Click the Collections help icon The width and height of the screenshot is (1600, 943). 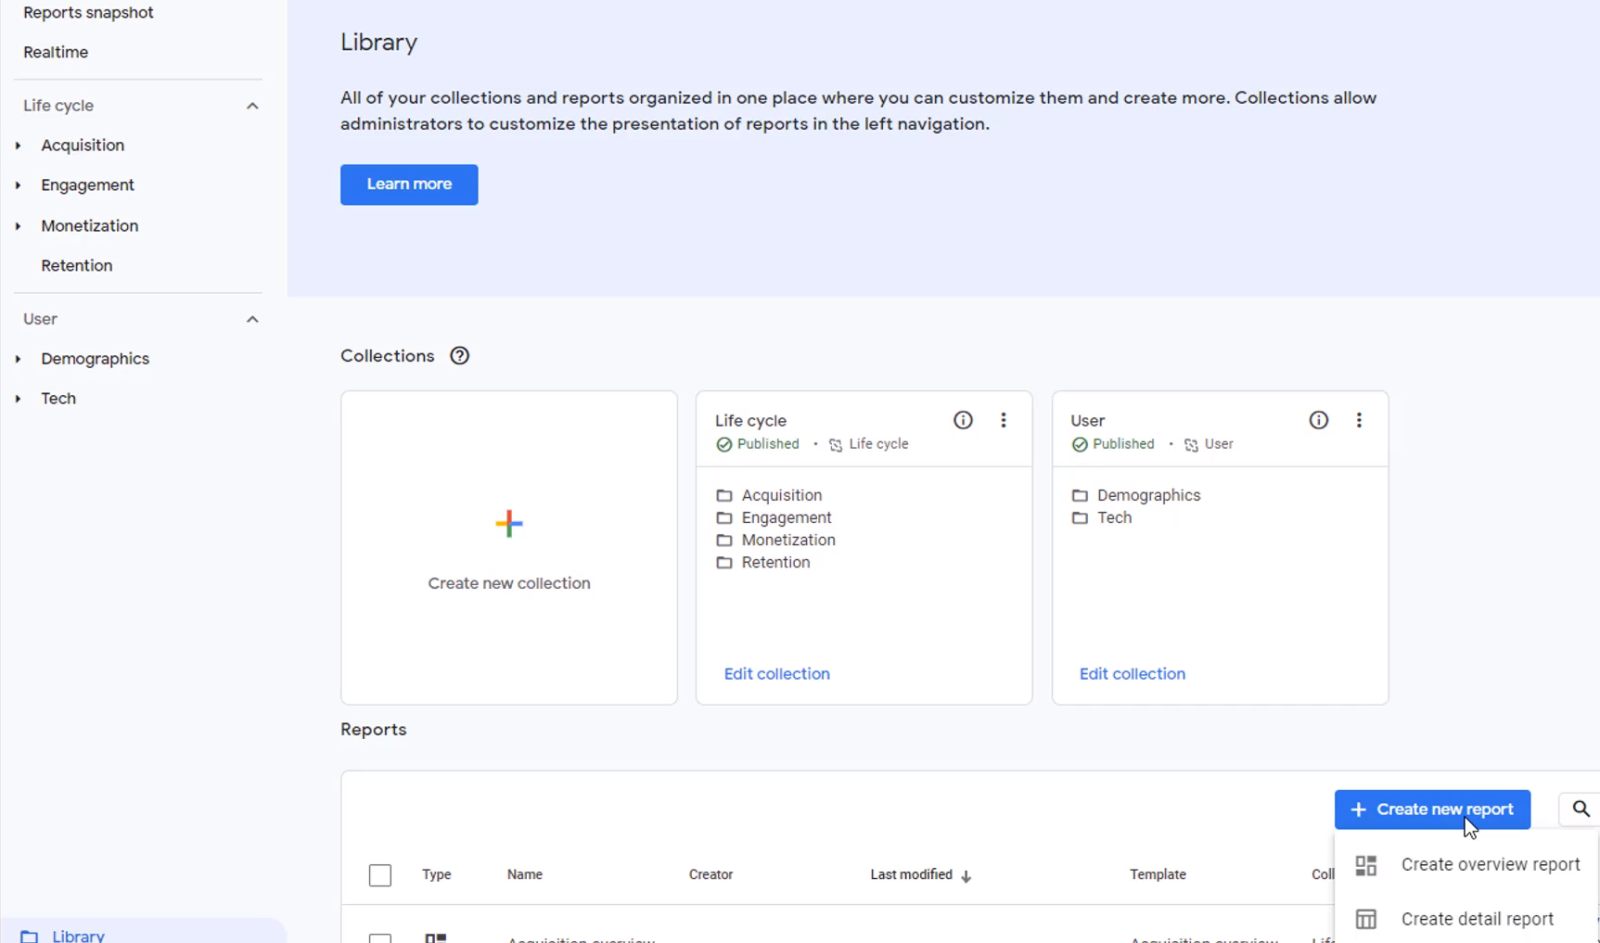tap(459, 355)
